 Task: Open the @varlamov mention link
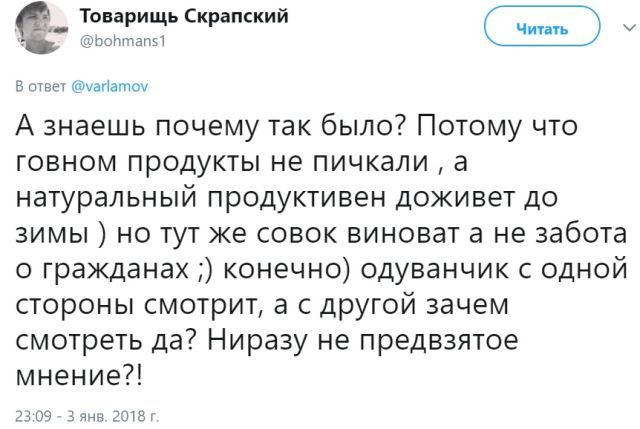109,87
